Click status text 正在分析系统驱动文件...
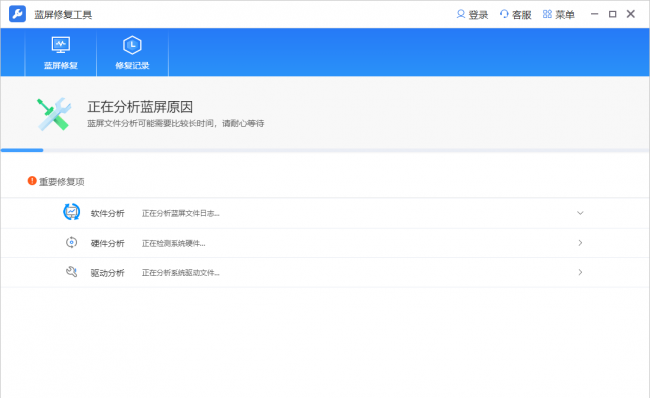Screen dimensions: 650x398 coord(181,273)
